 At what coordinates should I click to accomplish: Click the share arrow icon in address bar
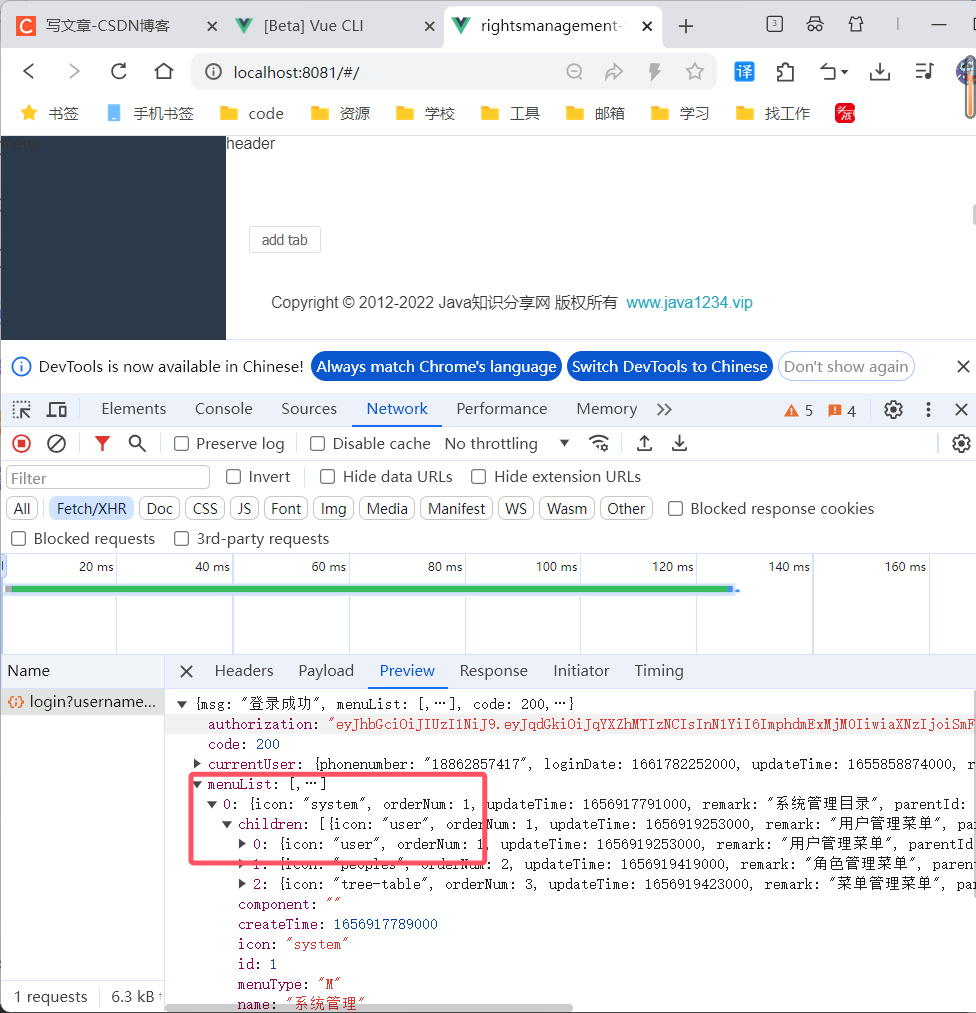[614, 72]
